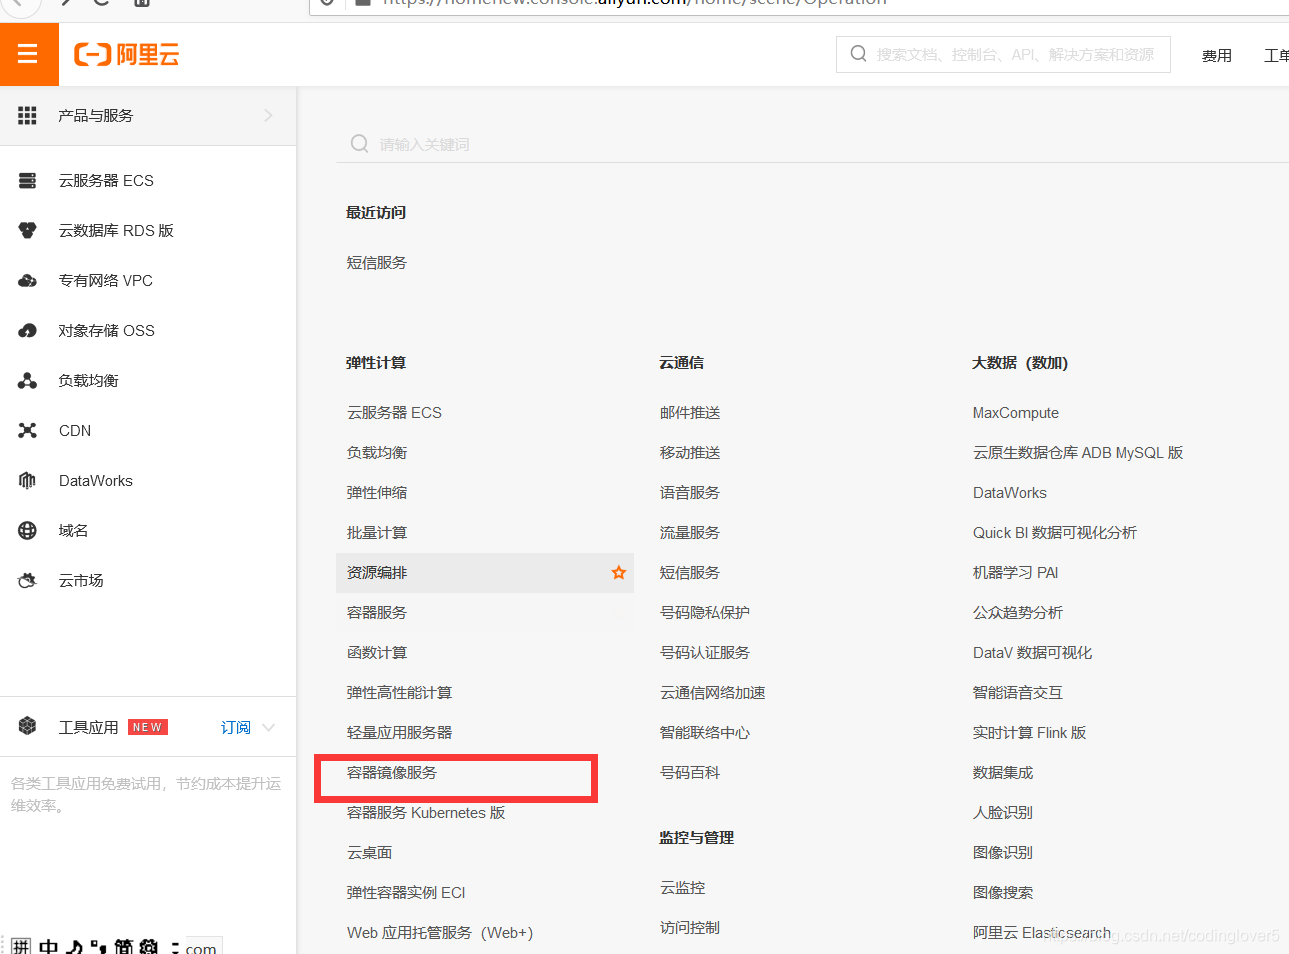Open the 语音服务 link
Screen dimensions: 1289x954
tap(690, 493)
